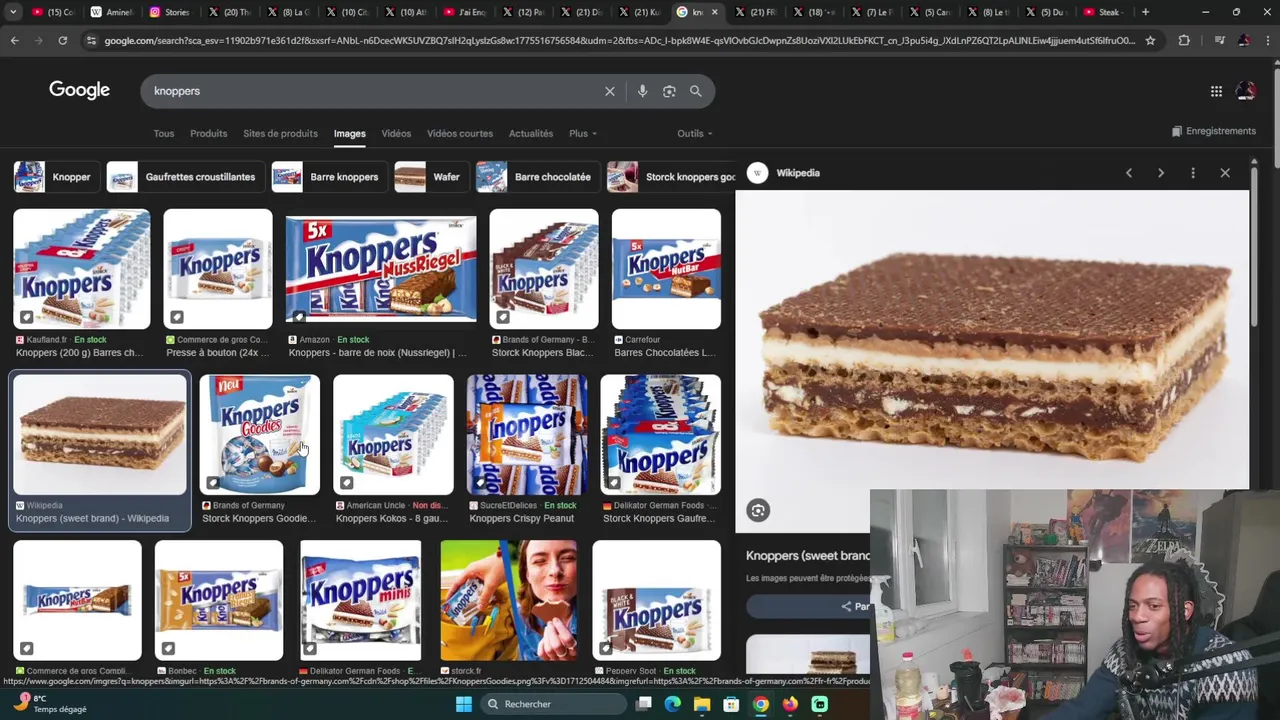
Task: Open a new browser tab
Action: (x=1145, y=12)
